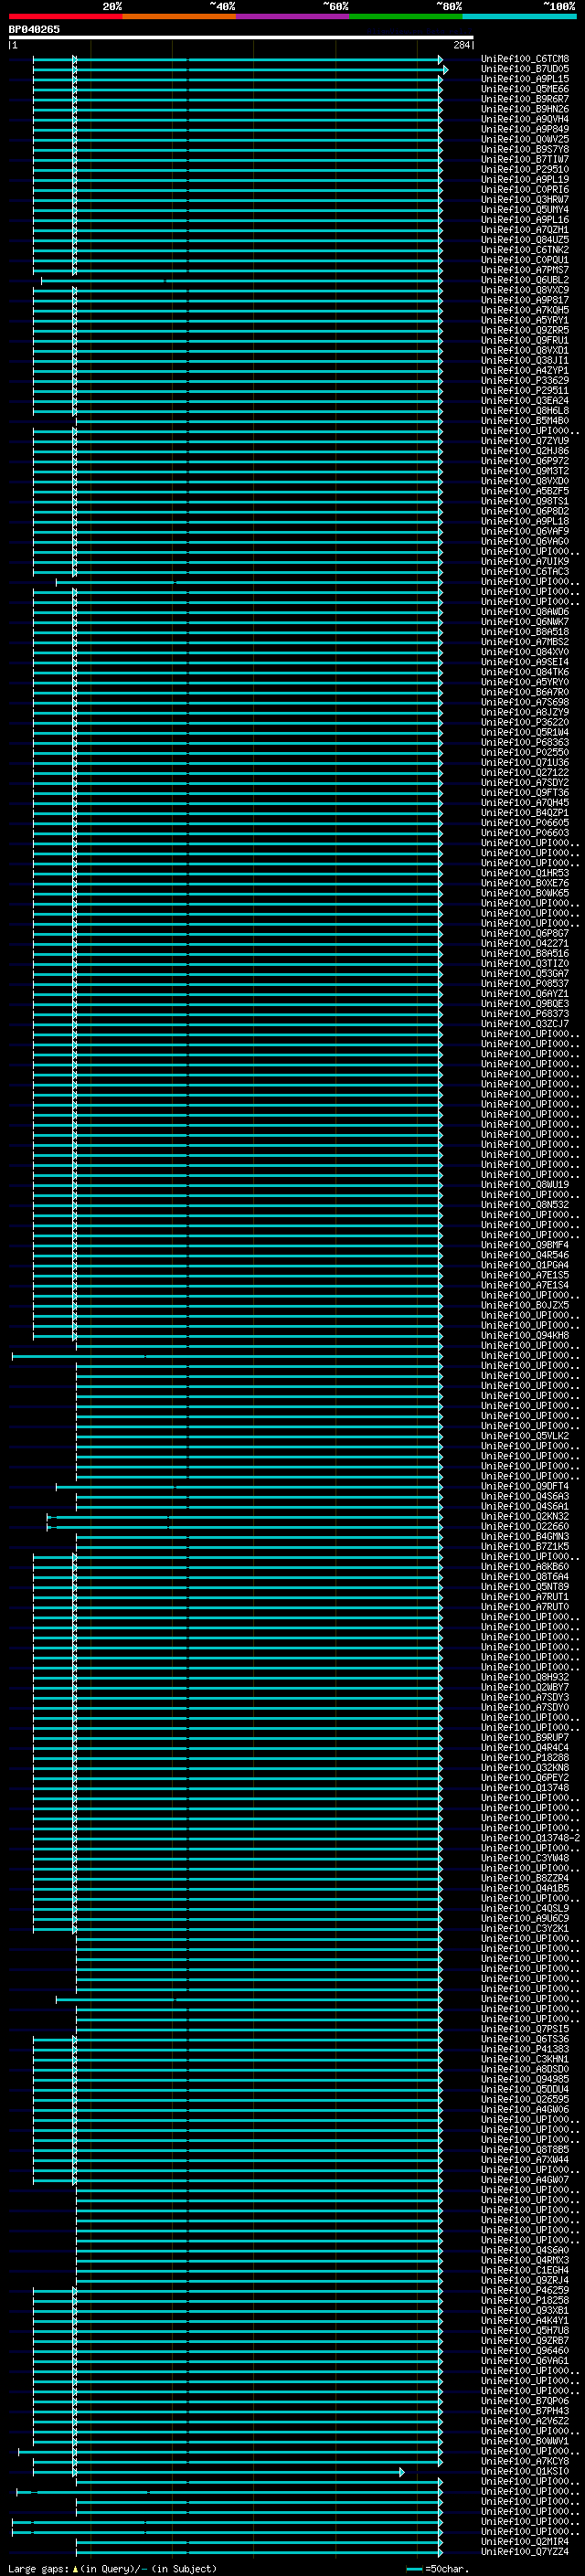This screenshot has height=2576, width=585.
Task: Select the BP040265 query label
Action: coord(34,29)
